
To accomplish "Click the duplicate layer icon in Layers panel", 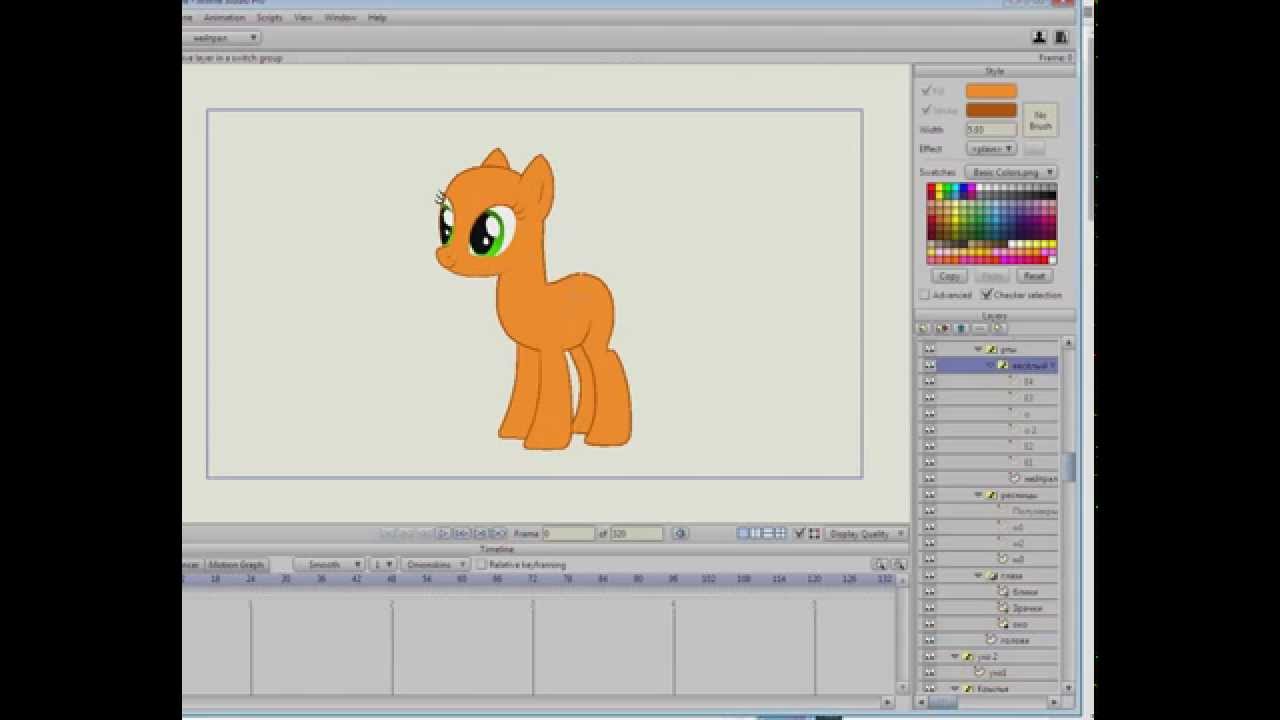I will tap(943, 329).
